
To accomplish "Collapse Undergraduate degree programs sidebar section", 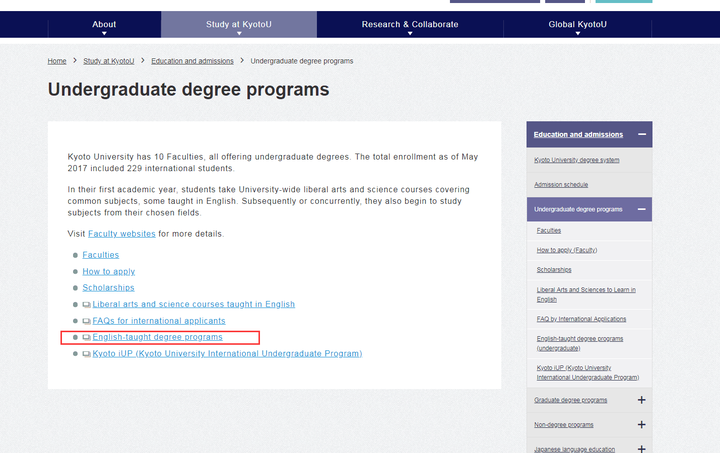I will [641, 209].
